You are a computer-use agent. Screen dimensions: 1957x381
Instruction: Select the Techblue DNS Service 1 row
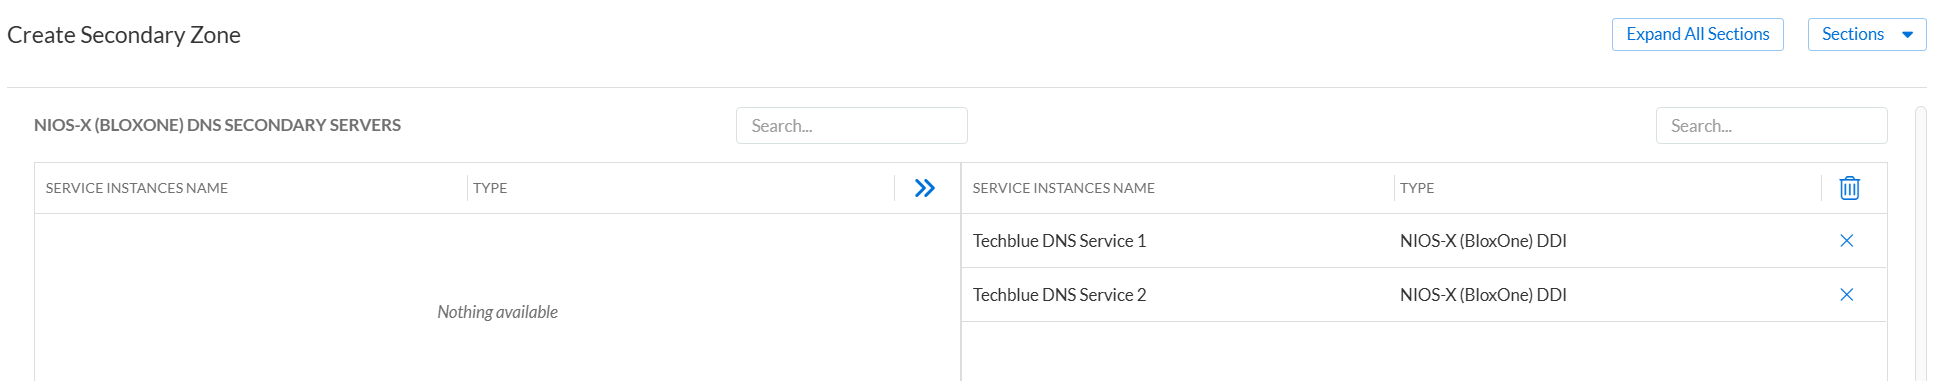1424,241
